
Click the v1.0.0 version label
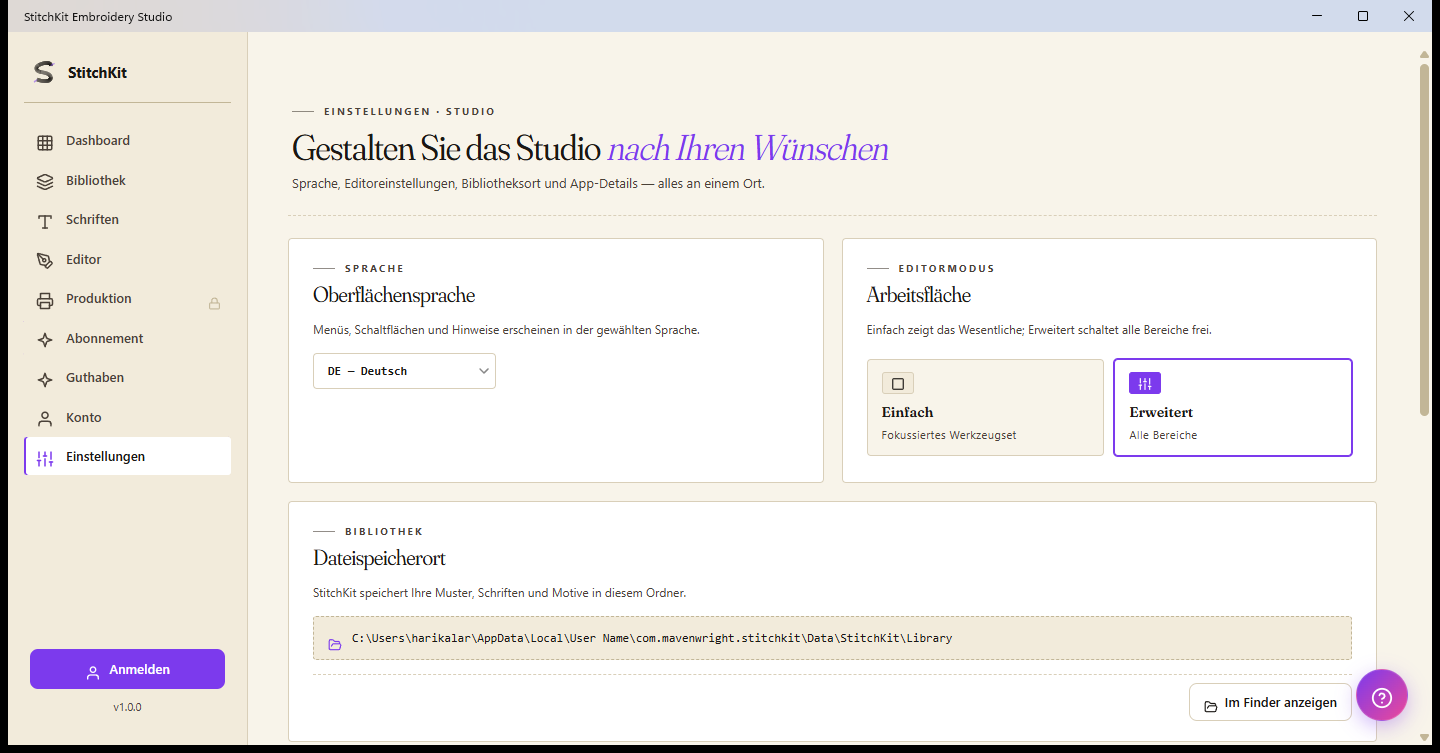(127, 707)
